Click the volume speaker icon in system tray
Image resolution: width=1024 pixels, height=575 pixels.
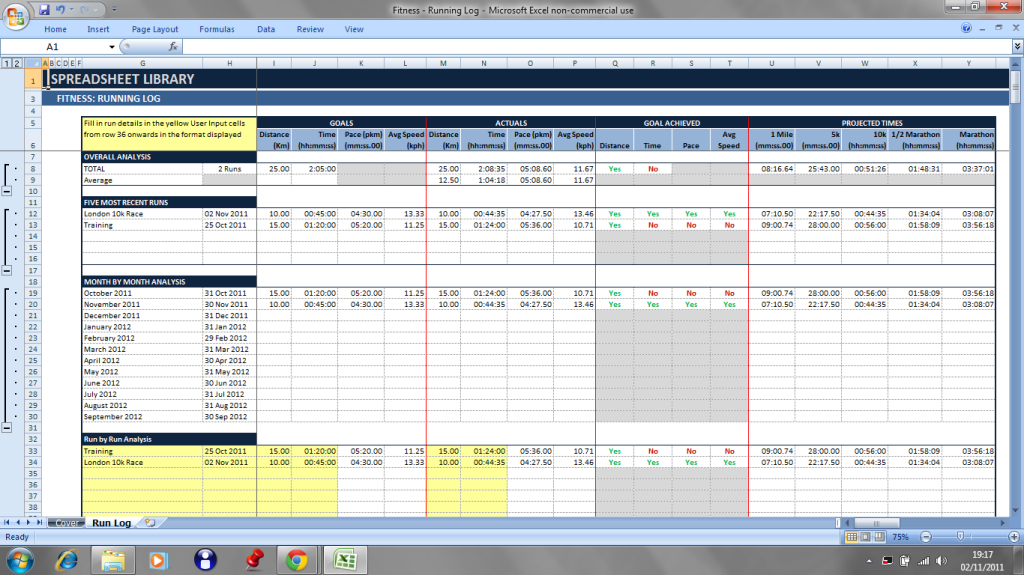(x=942, y=559)
